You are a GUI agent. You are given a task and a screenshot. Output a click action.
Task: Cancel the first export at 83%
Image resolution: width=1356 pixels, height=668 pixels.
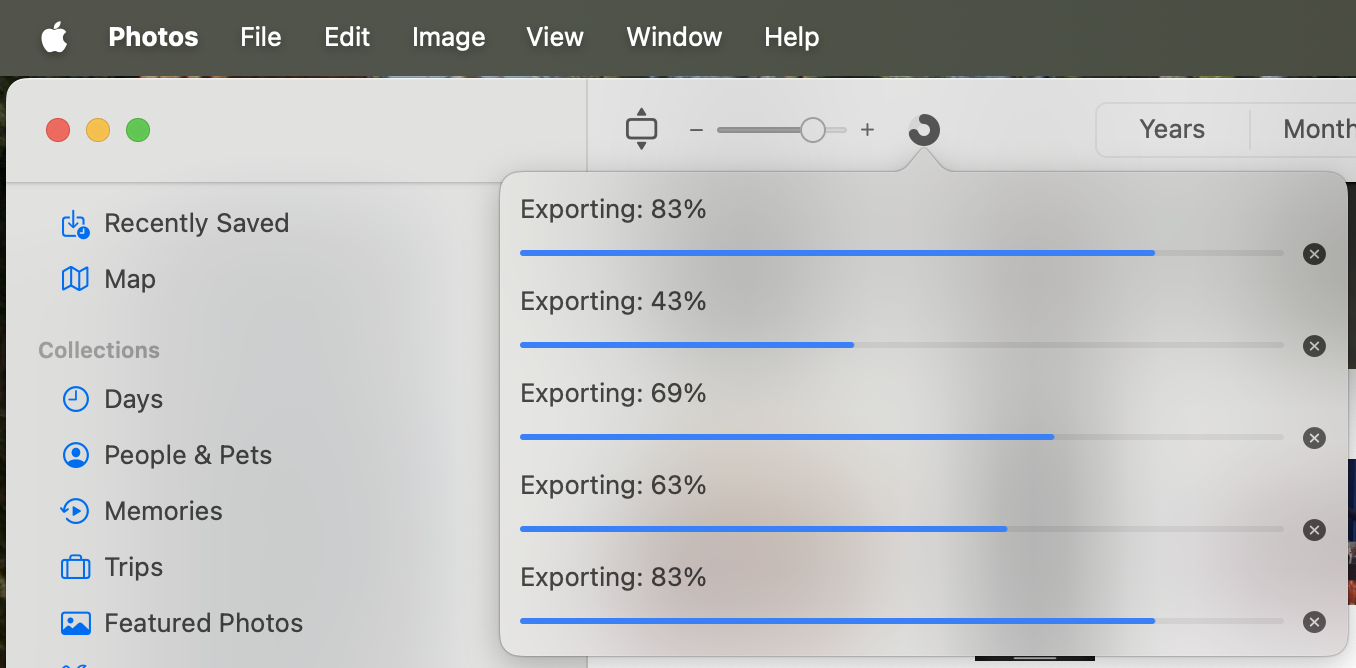1314,254
